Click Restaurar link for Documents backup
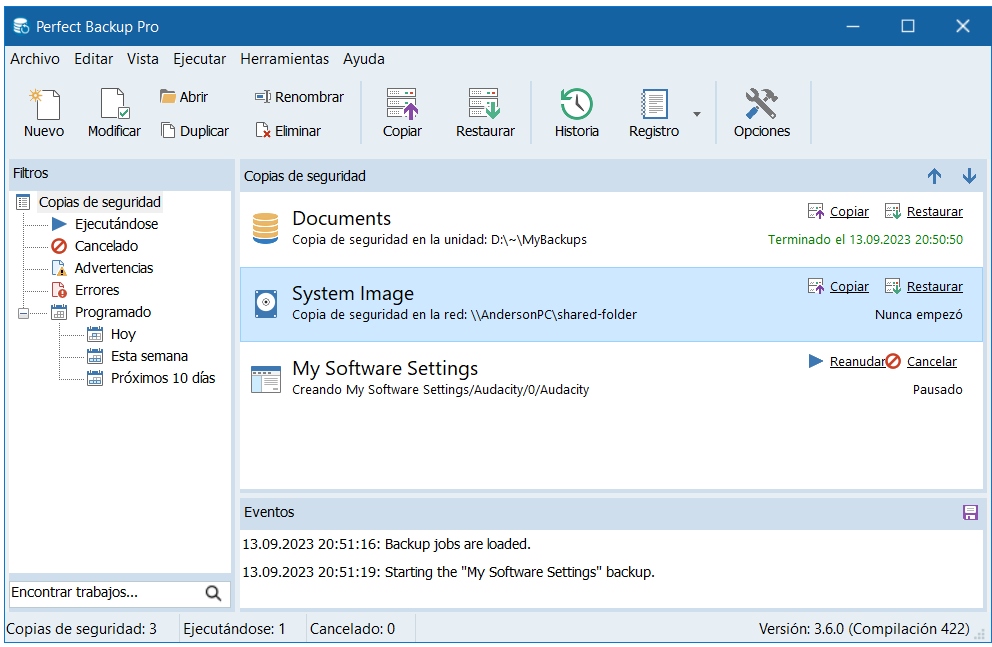The image size is (992, 647). click(934, 212)
